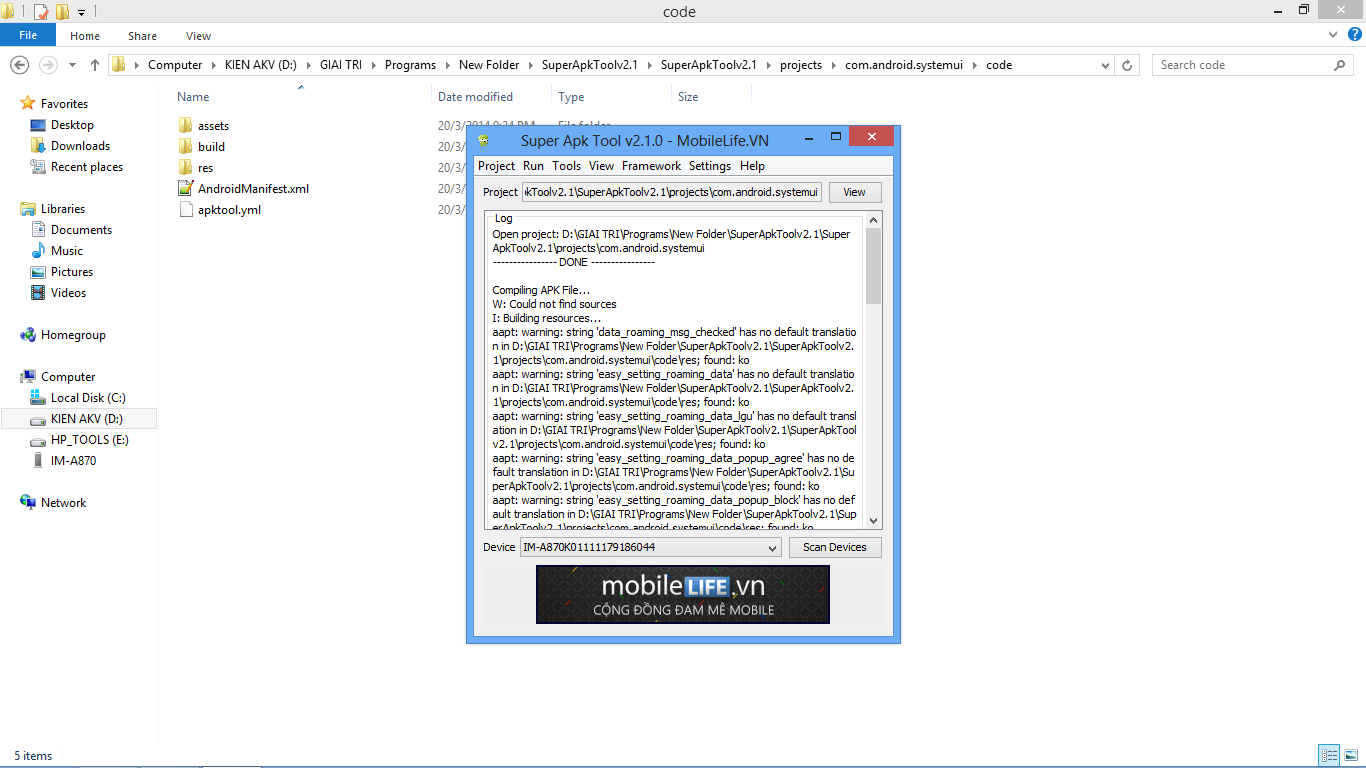Image resolution: width=1366 pixels, height=768 pixels.
Task: Click the log scrollbar down arrow
Action: (873, 520)
